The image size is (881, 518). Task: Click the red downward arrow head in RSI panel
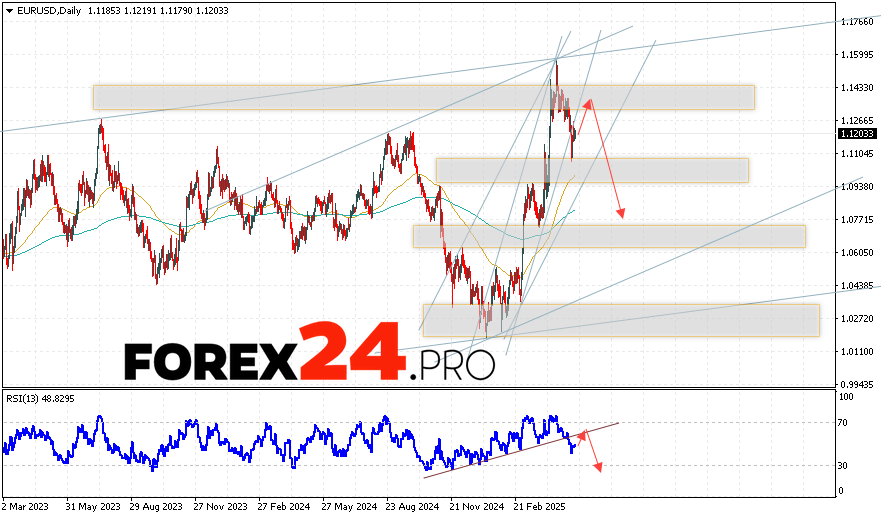tap(599, 467)
